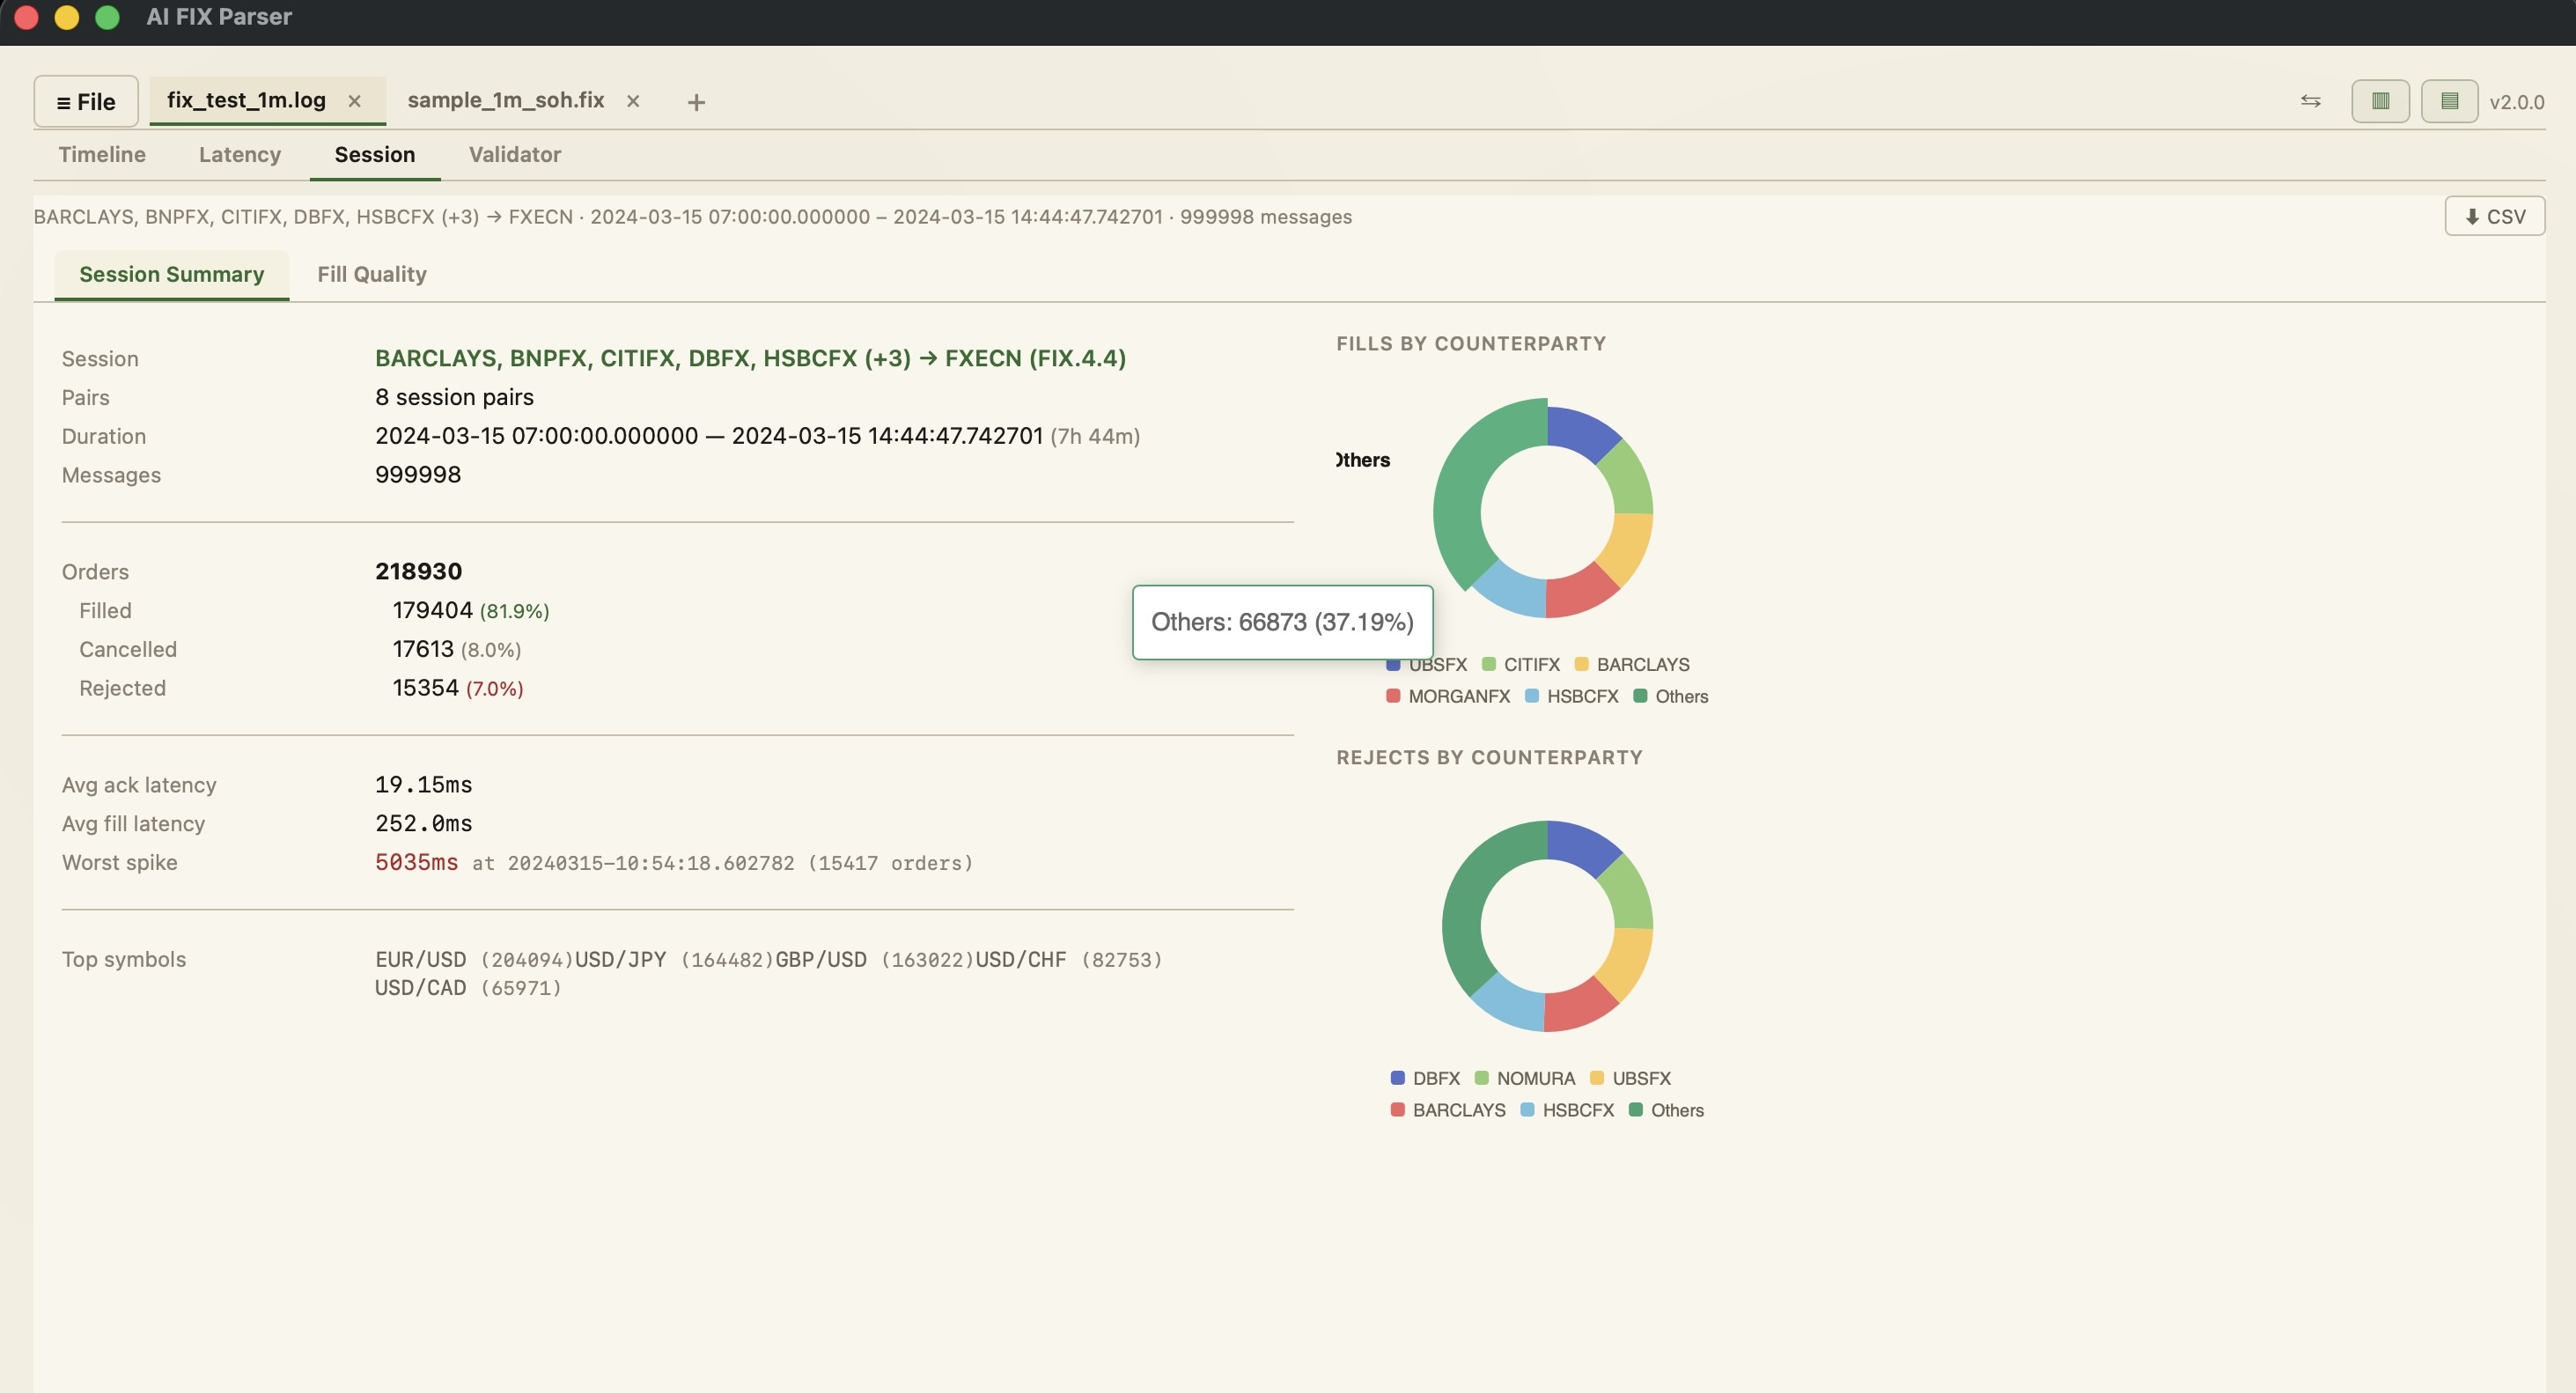Image resolution: width=2576 pixels, height=1393 pixels.
Task: Click the 'Others: 66873 (37.19%)' tooltip
Action: tap(1282, 622)
